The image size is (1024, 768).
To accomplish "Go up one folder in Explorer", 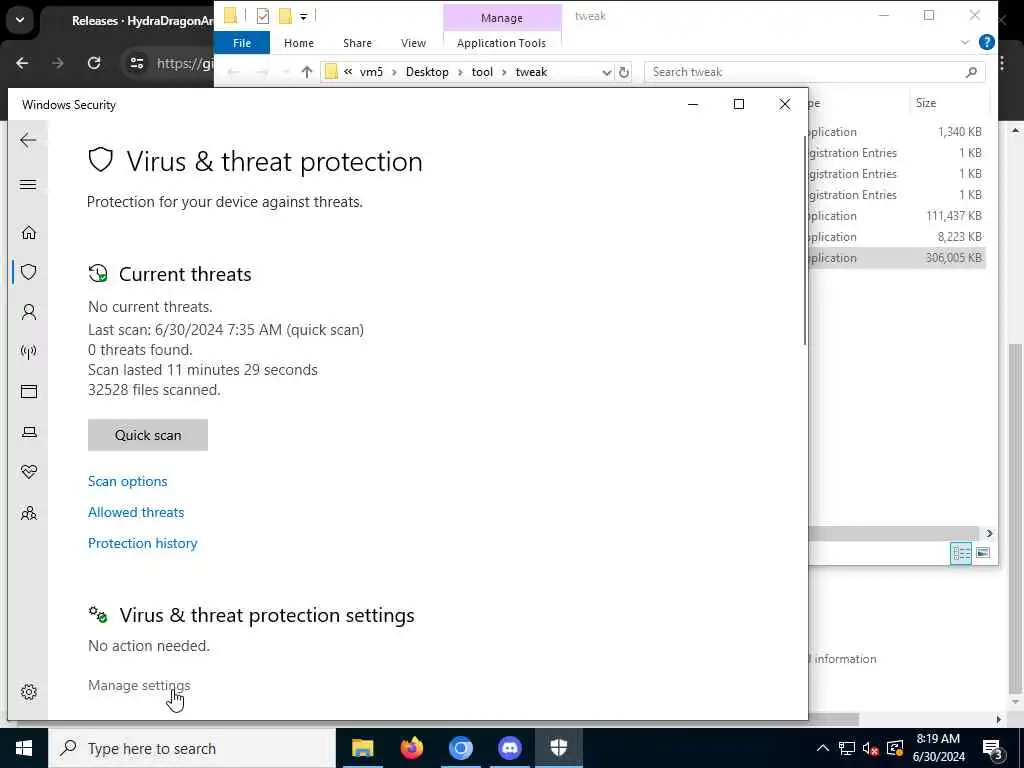I will [307, 72].
